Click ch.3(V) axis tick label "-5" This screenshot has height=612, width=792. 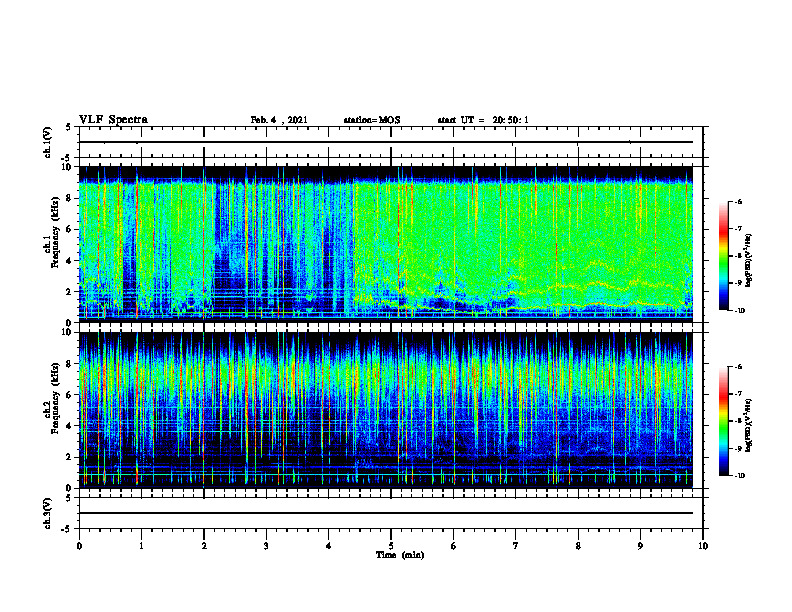click(67, 529)
